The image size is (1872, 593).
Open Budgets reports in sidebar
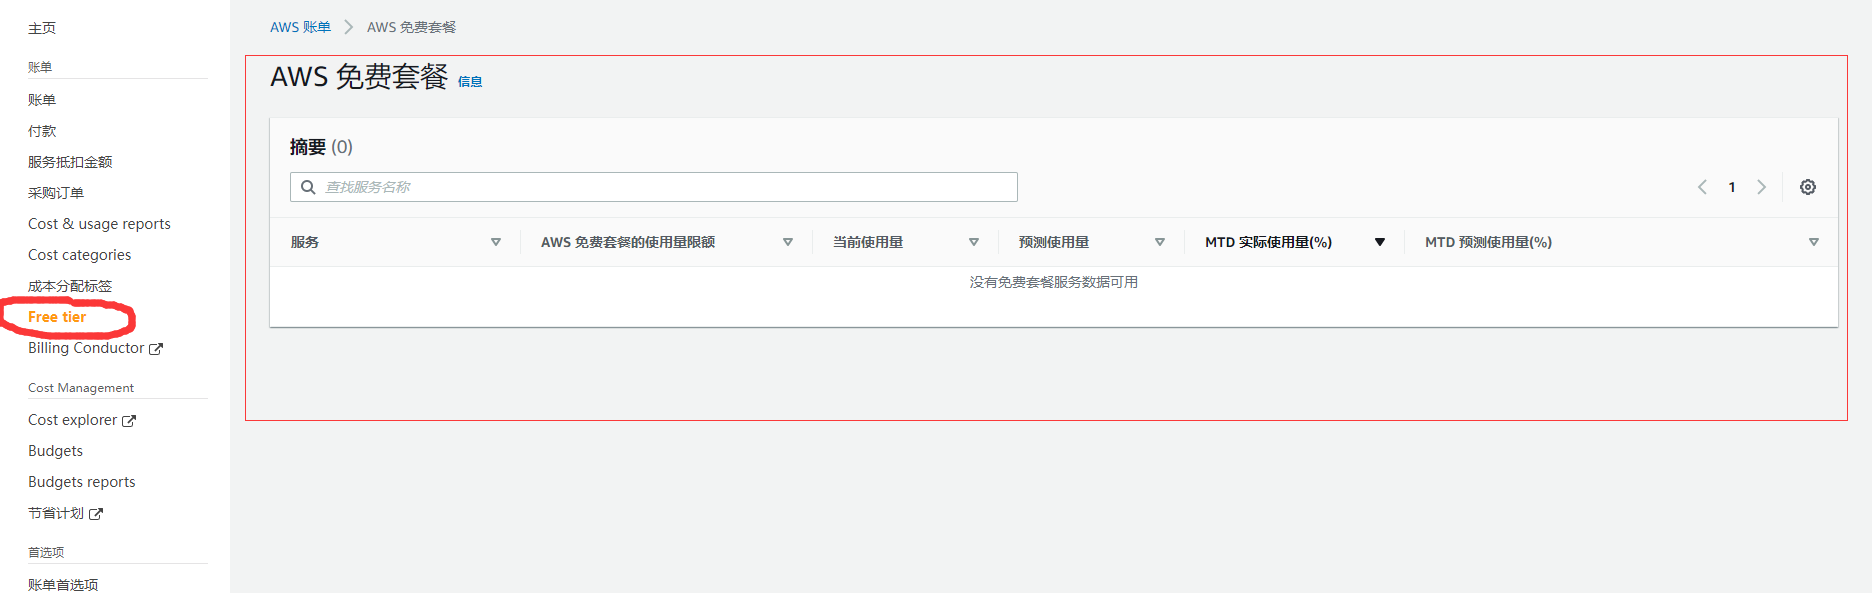(81, 482)
